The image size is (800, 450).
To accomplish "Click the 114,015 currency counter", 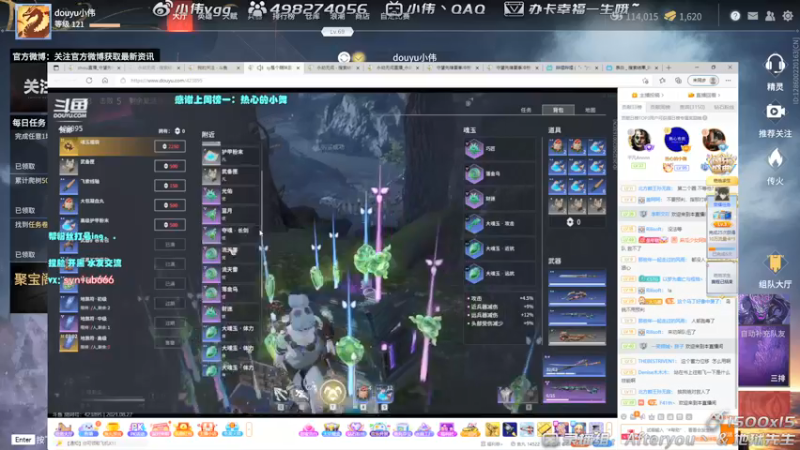I will click(x=635, y=16).
